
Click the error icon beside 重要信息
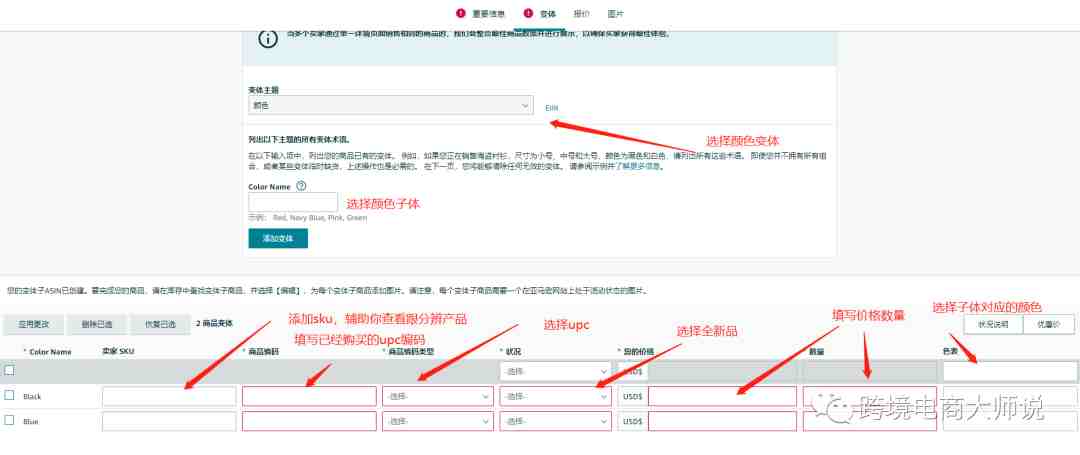[x=461, y=13]
